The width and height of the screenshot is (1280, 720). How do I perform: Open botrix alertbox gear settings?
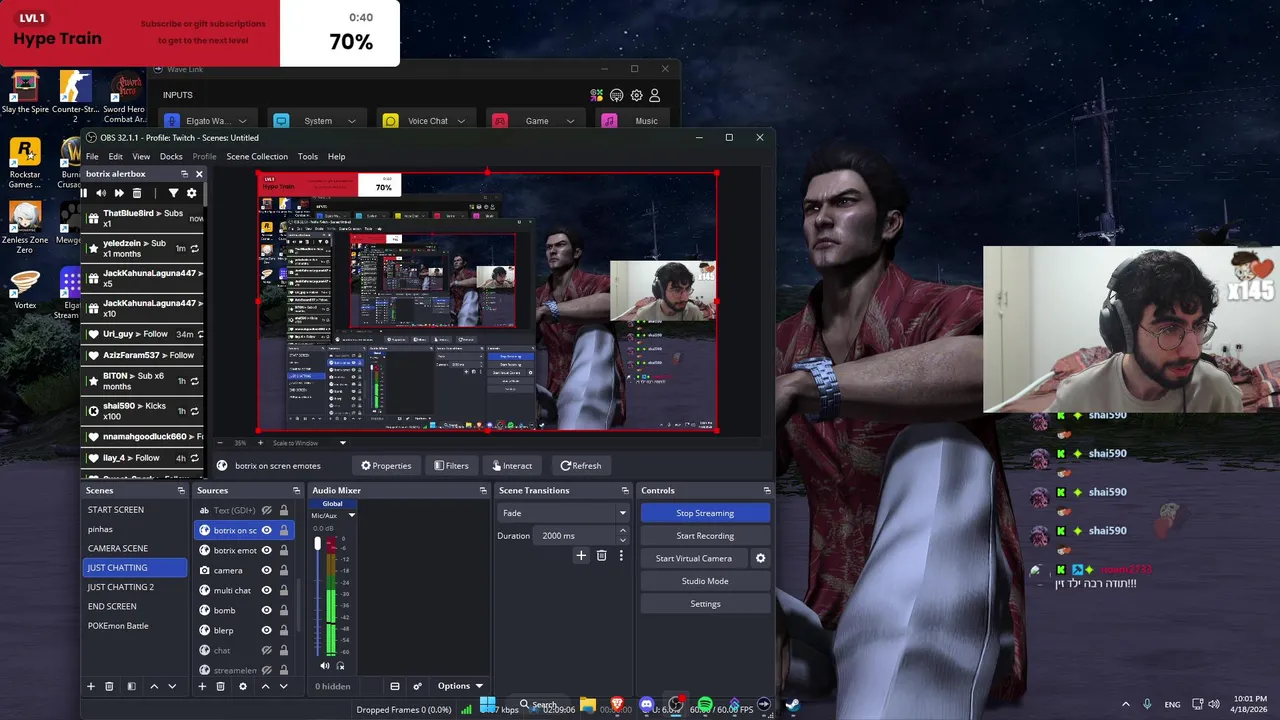pyautogui.click(x=191, y=193)
